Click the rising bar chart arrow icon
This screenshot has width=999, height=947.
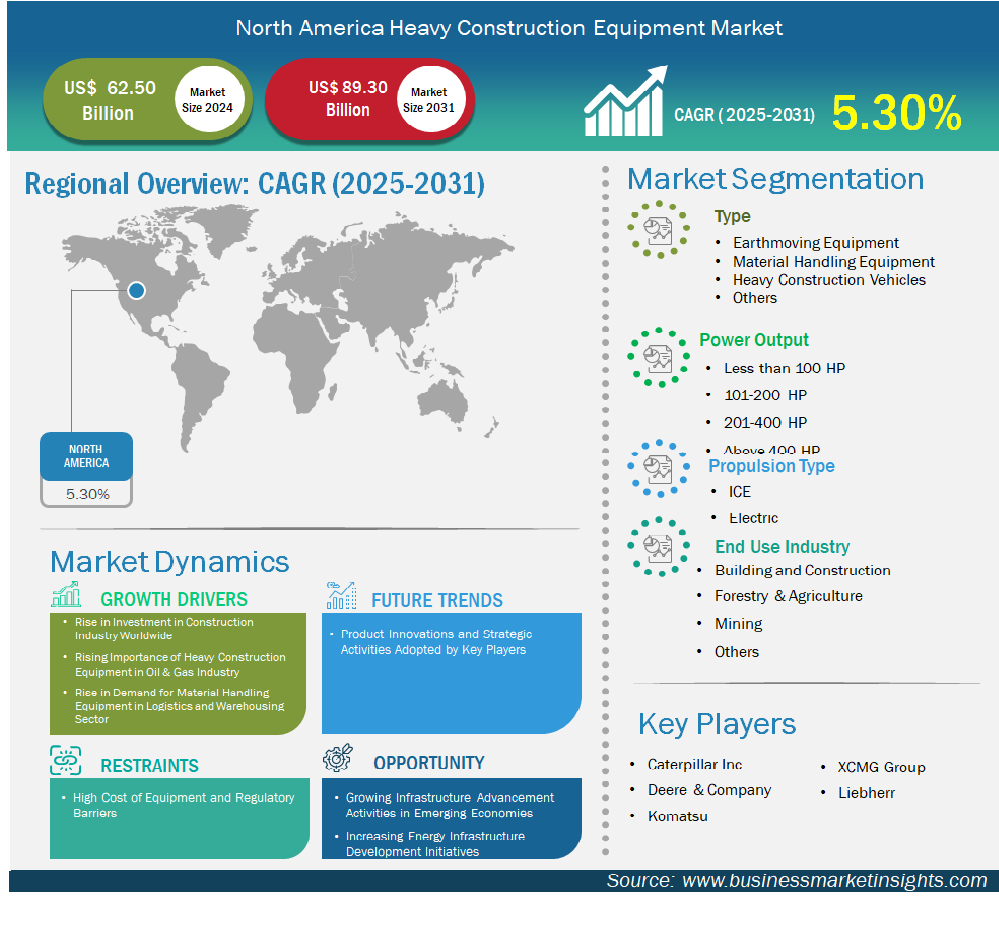tap(626, 101)
